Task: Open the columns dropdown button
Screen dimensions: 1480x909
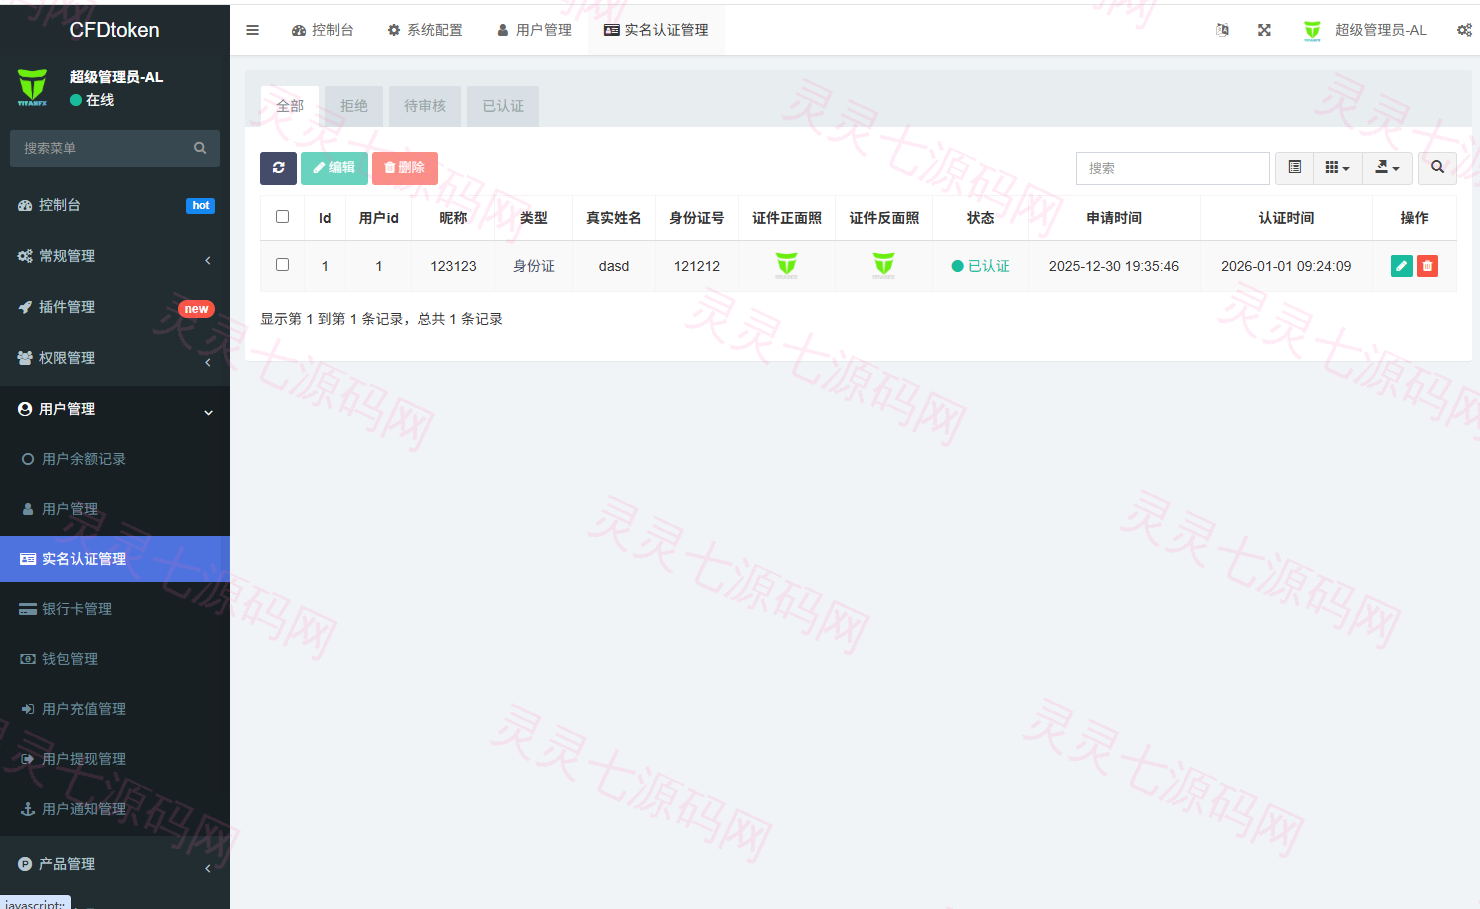Action: (1337, 168)
